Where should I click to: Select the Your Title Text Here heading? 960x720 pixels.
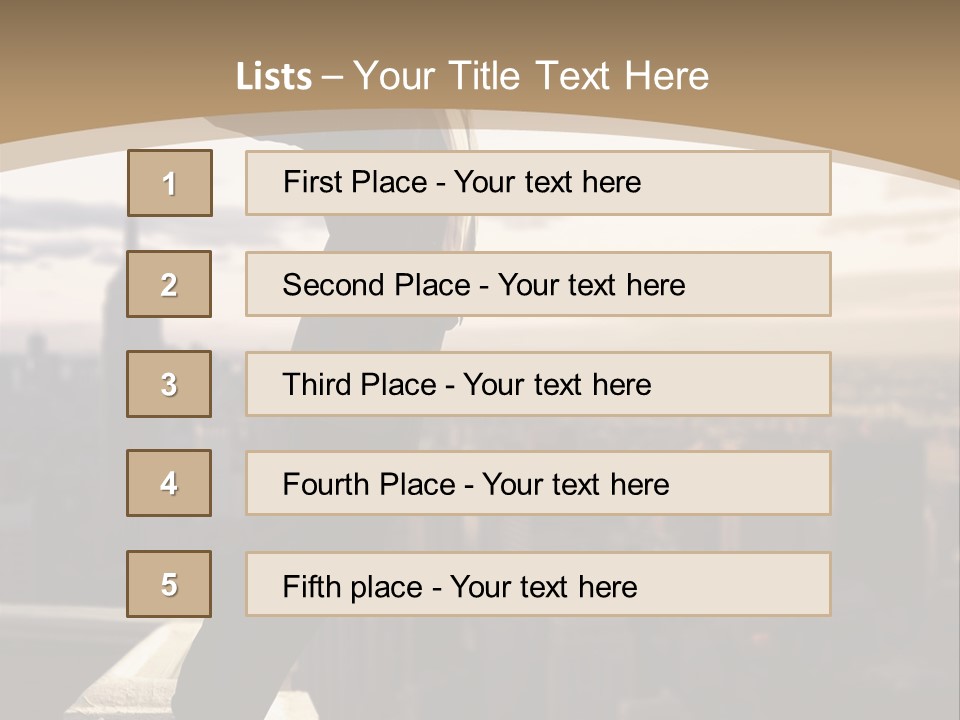(531, 76)
